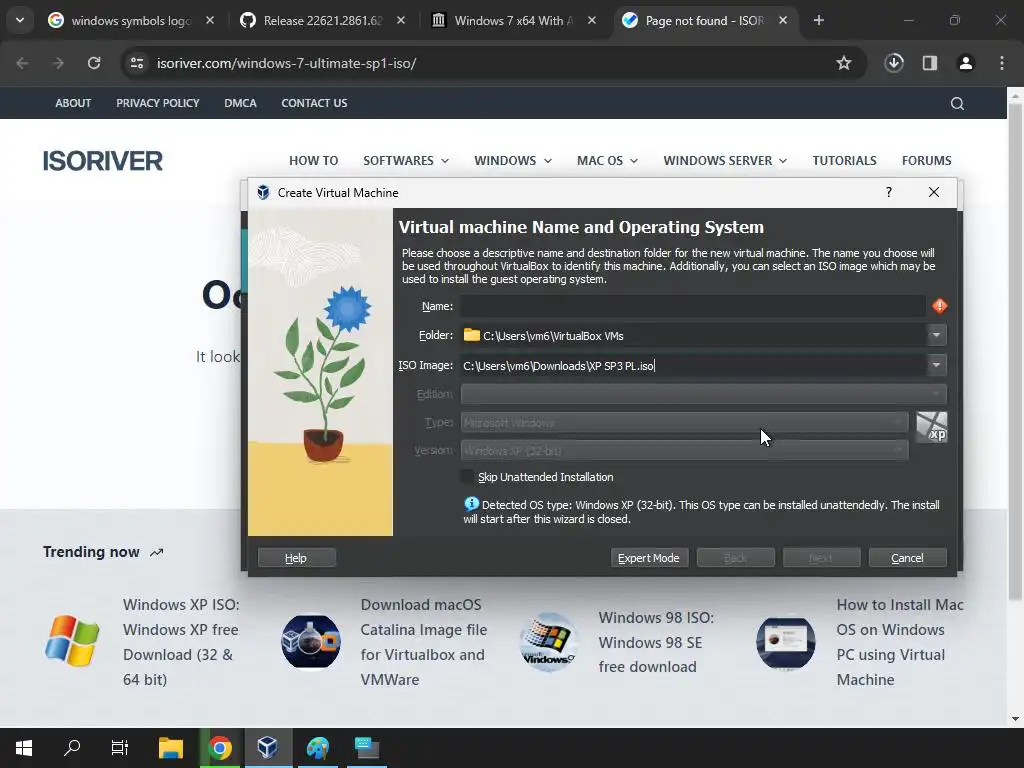Click the macOS Catalina VirtualBox article thumbnail

[x=310, y=642]
